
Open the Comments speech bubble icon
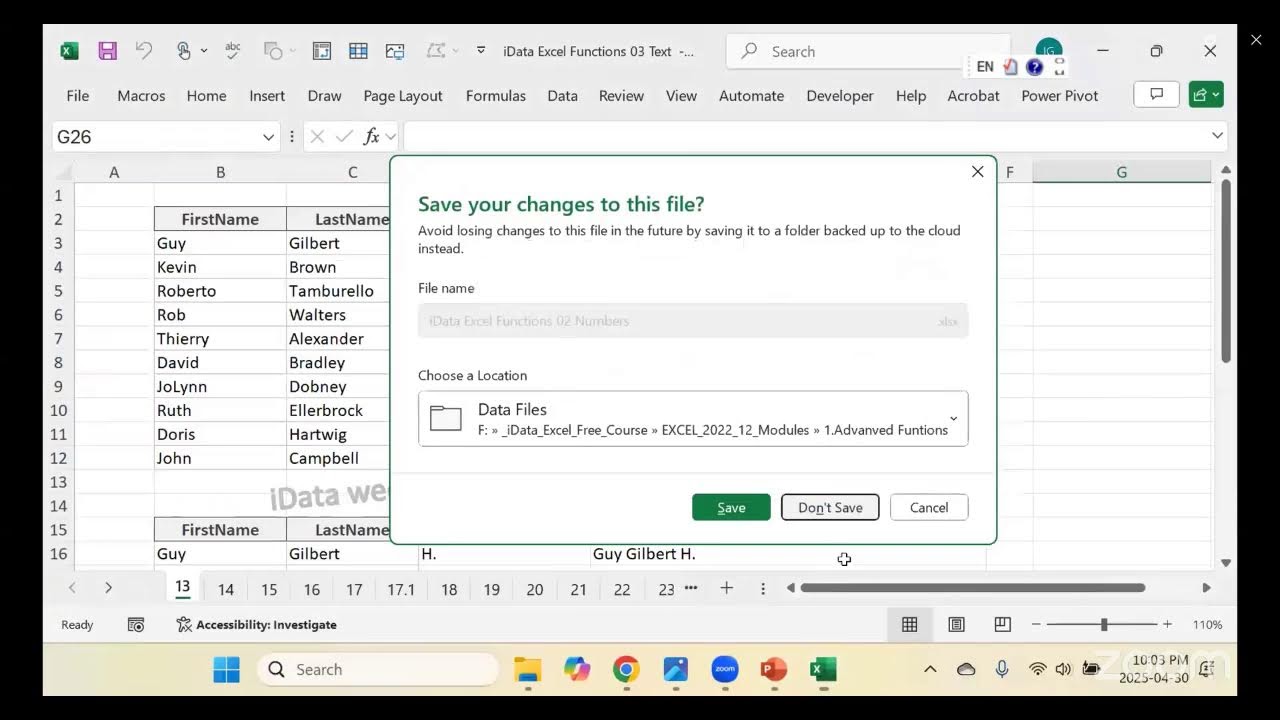click(x=1156, y=95)
